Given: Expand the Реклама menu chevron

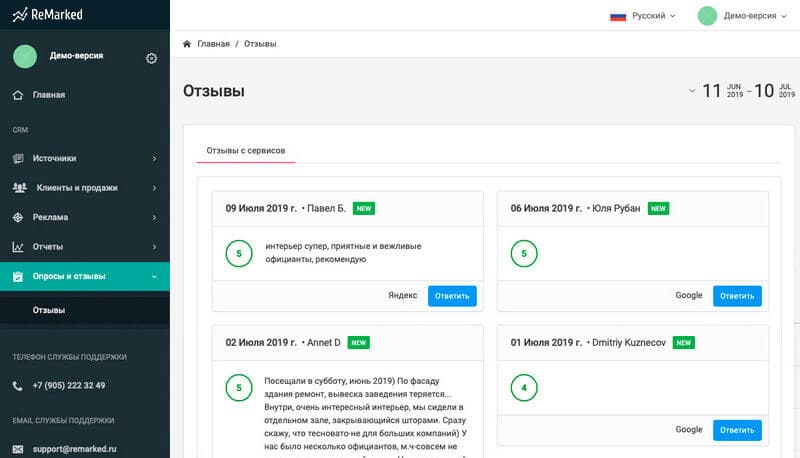Looking at the screenshot, I should tap(154, 217).
